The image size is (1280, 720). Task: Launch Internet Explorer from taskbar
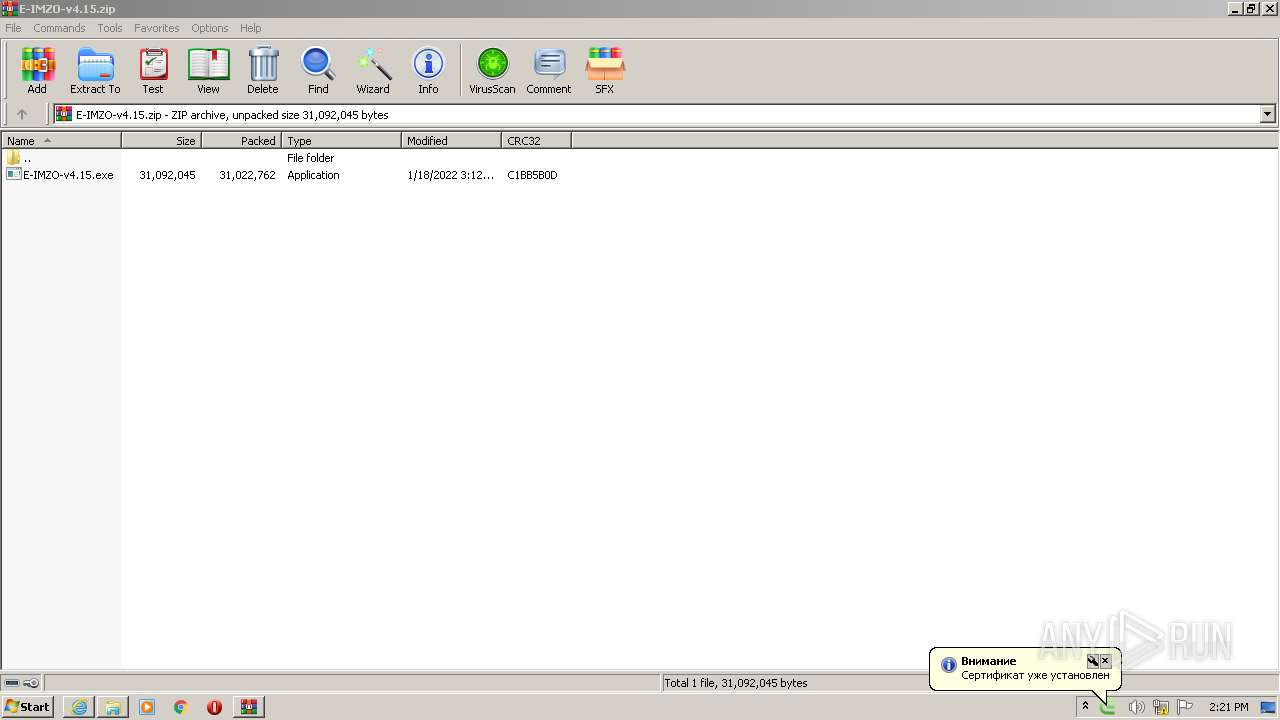[79, 707]
